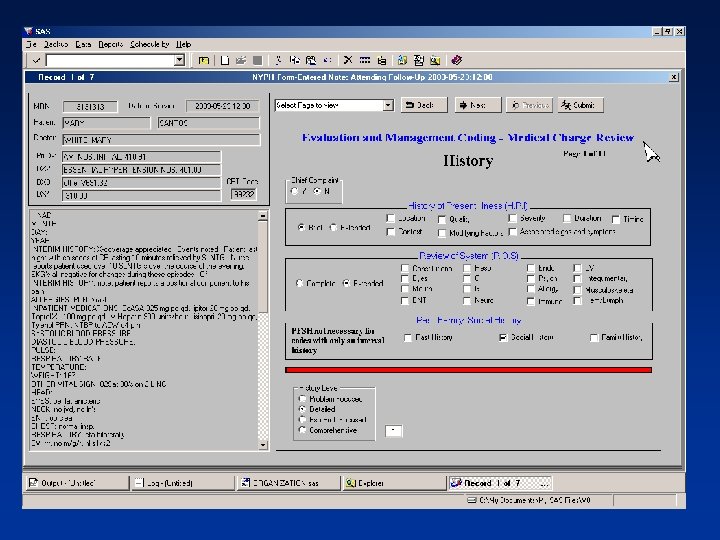This screenshot has height=540, width=720.
Task: Click the first yellow icon after command box
Action: click(203, 60)
